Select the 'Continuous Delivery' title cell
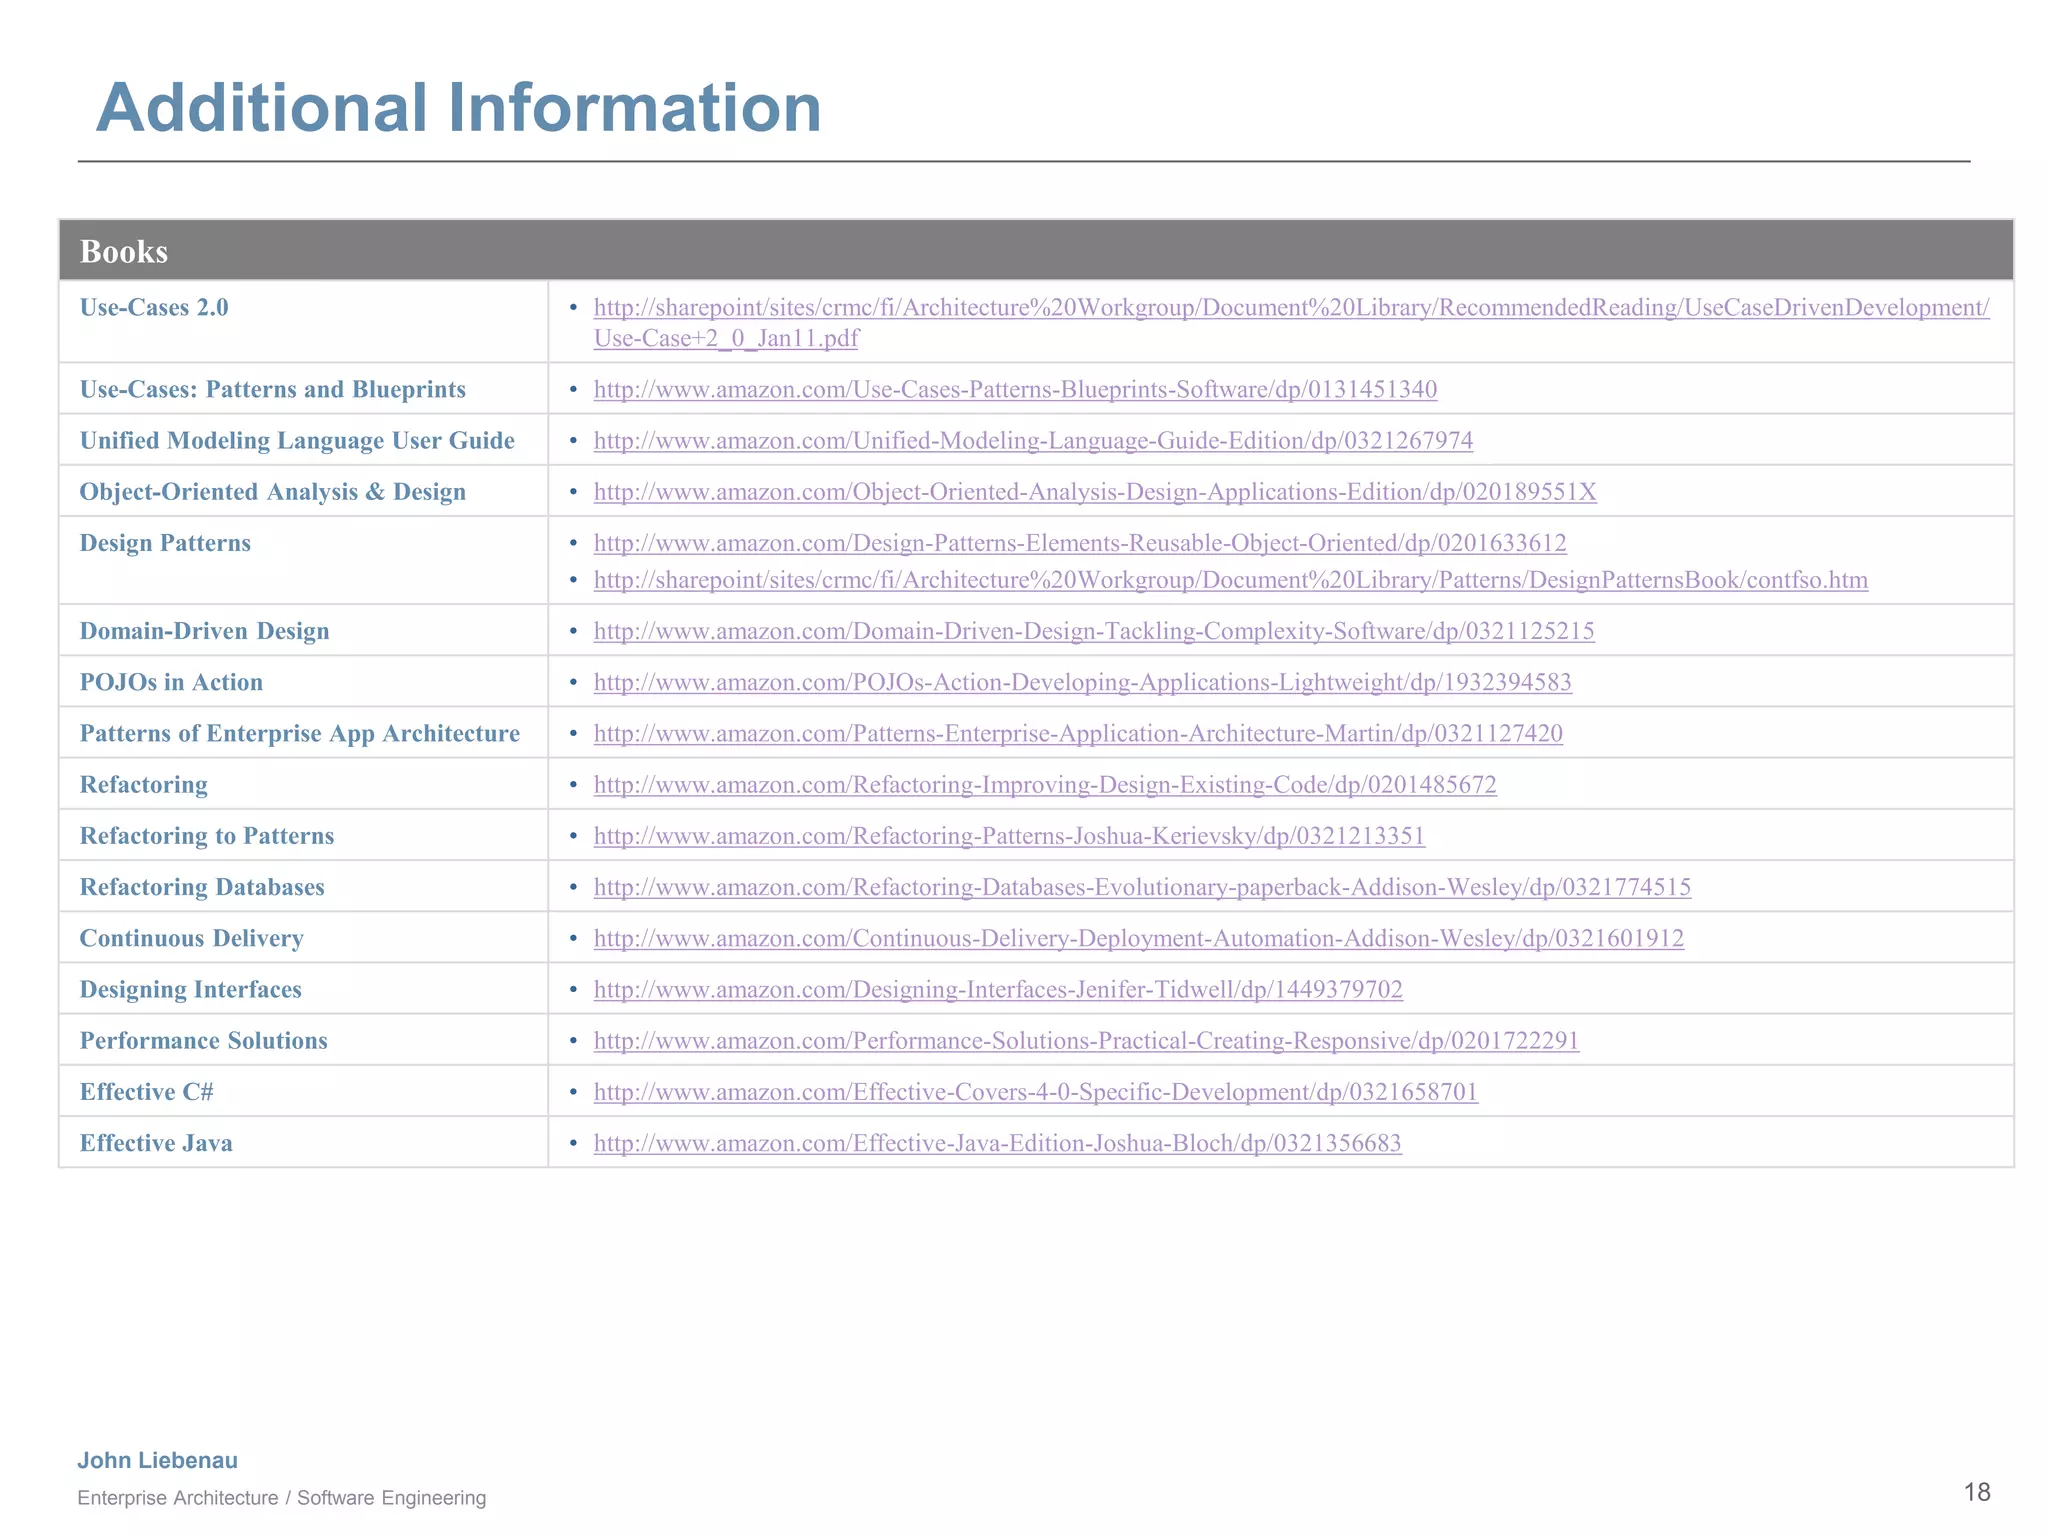This screenshot has width=2048, height=1536. [303, 938]
